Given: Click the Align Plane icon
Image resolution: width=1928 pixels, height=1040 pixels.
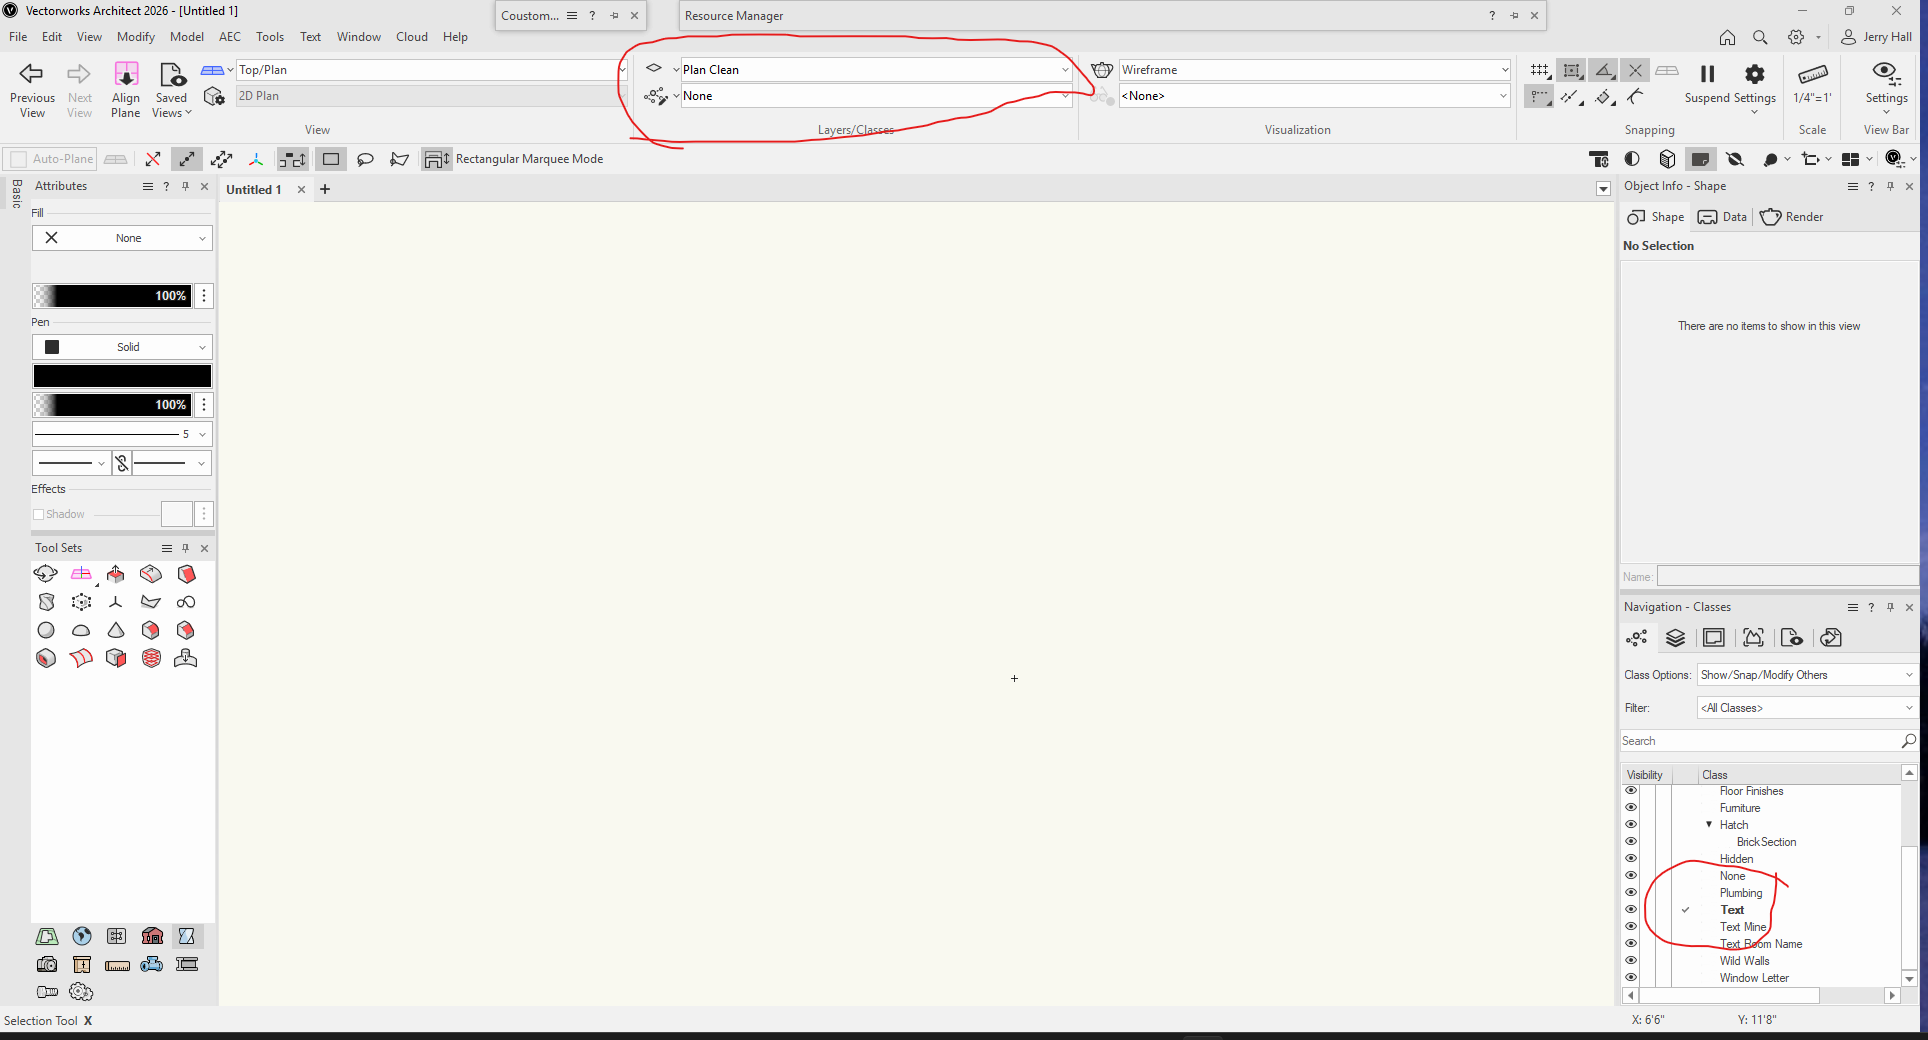Looking at the screenshot, I should (126, 74).
